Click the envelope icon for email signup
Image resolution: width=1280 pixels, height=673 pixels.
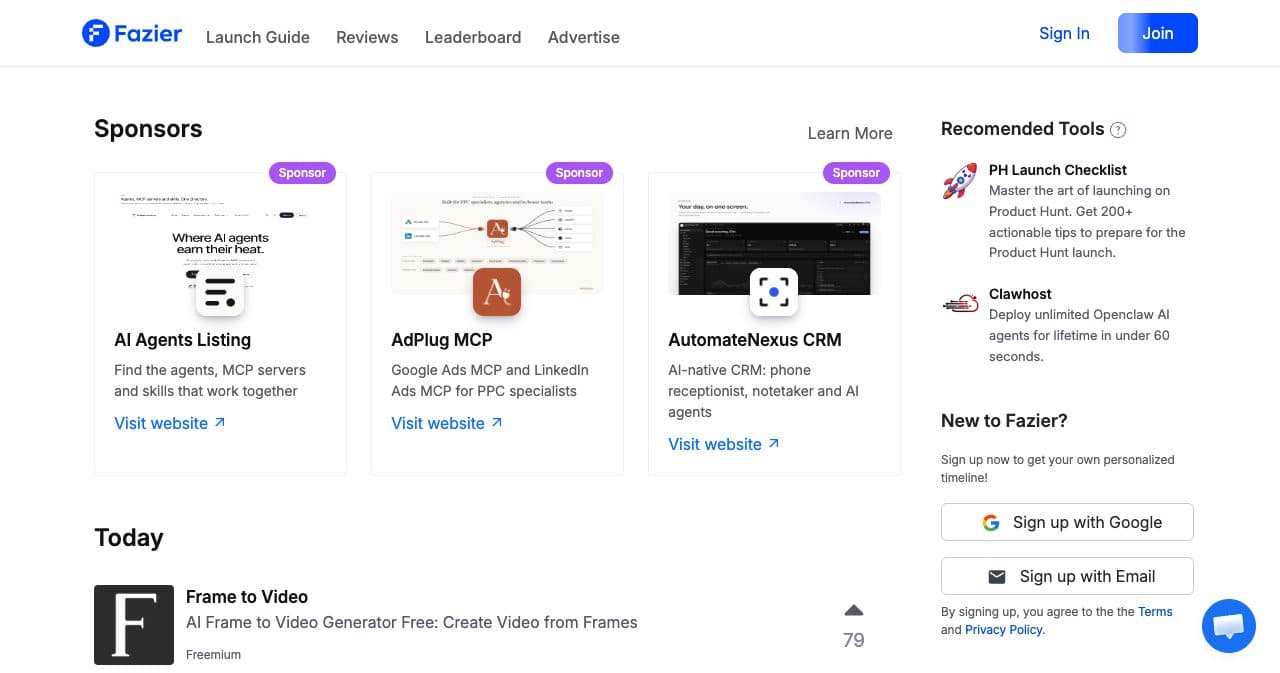pos(997,577)
